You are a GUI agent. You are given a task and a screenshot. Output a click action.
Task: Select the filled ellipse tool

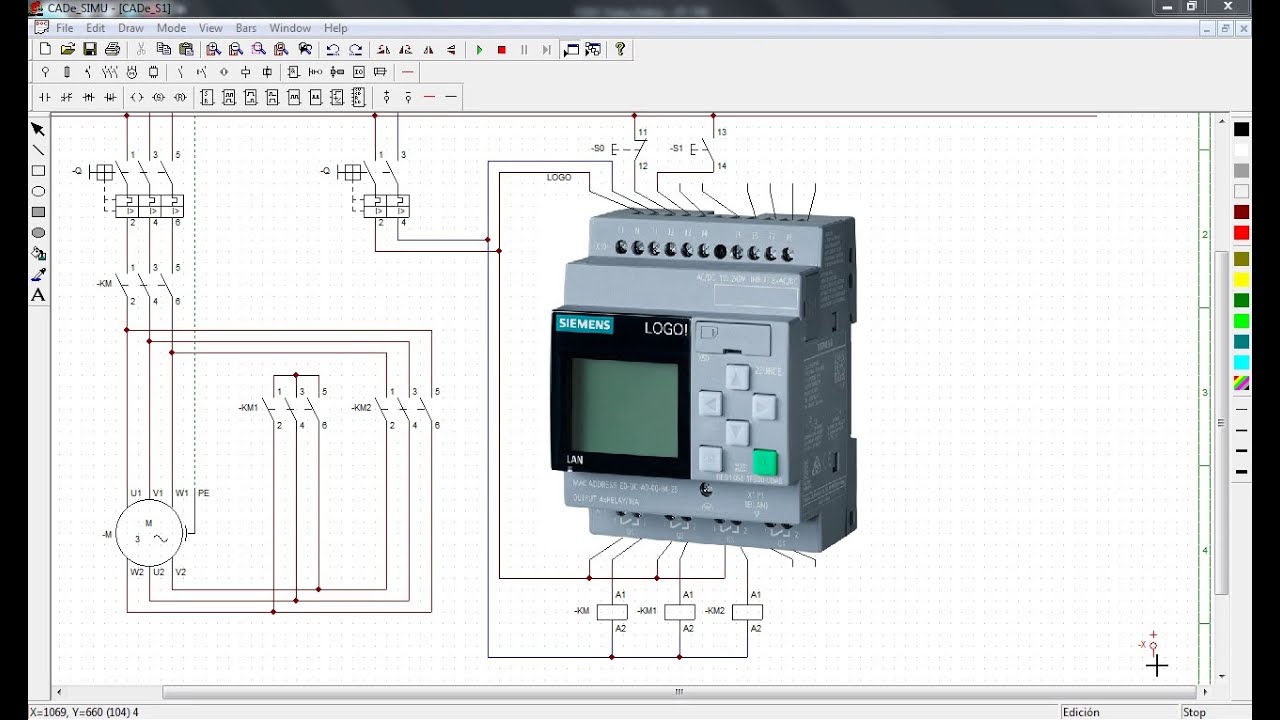38,233
